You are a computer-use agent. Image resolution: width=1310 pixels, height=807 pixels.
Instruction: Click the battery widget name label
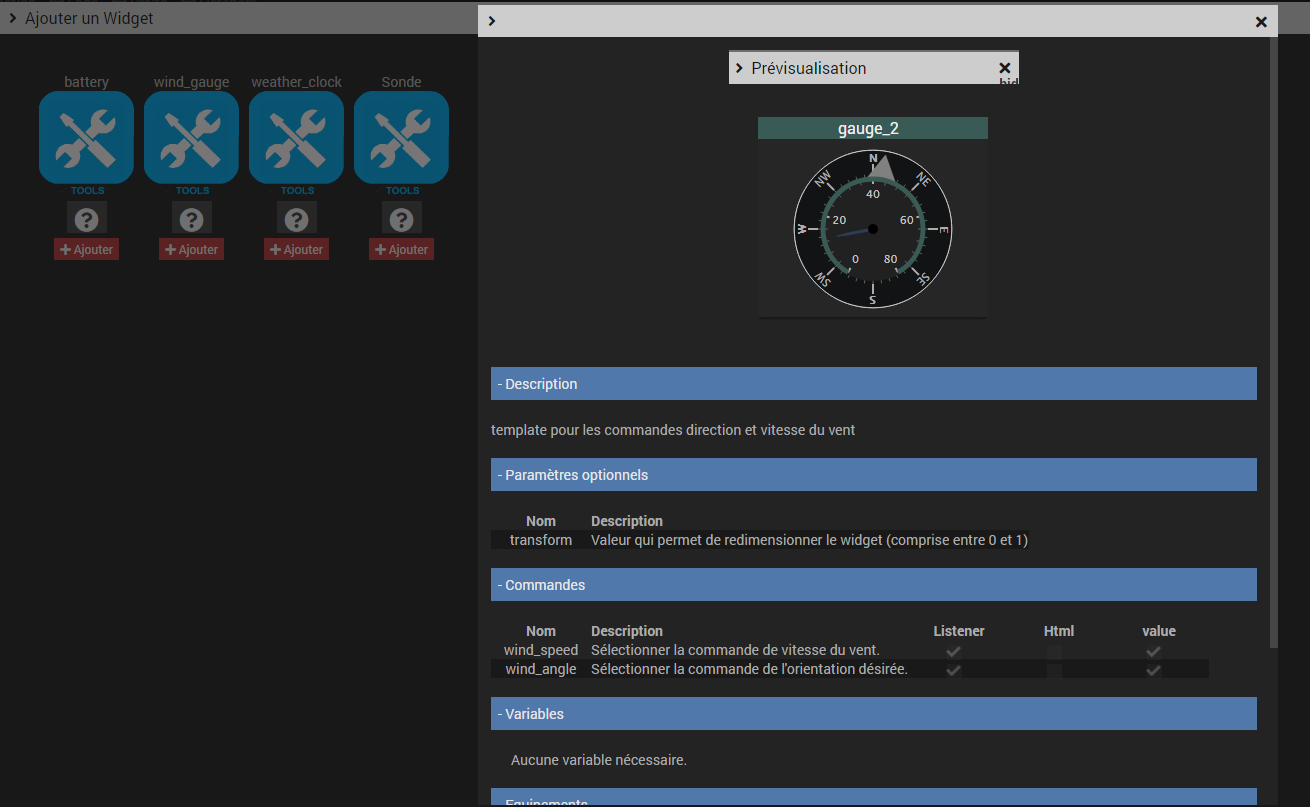(86, 82)
